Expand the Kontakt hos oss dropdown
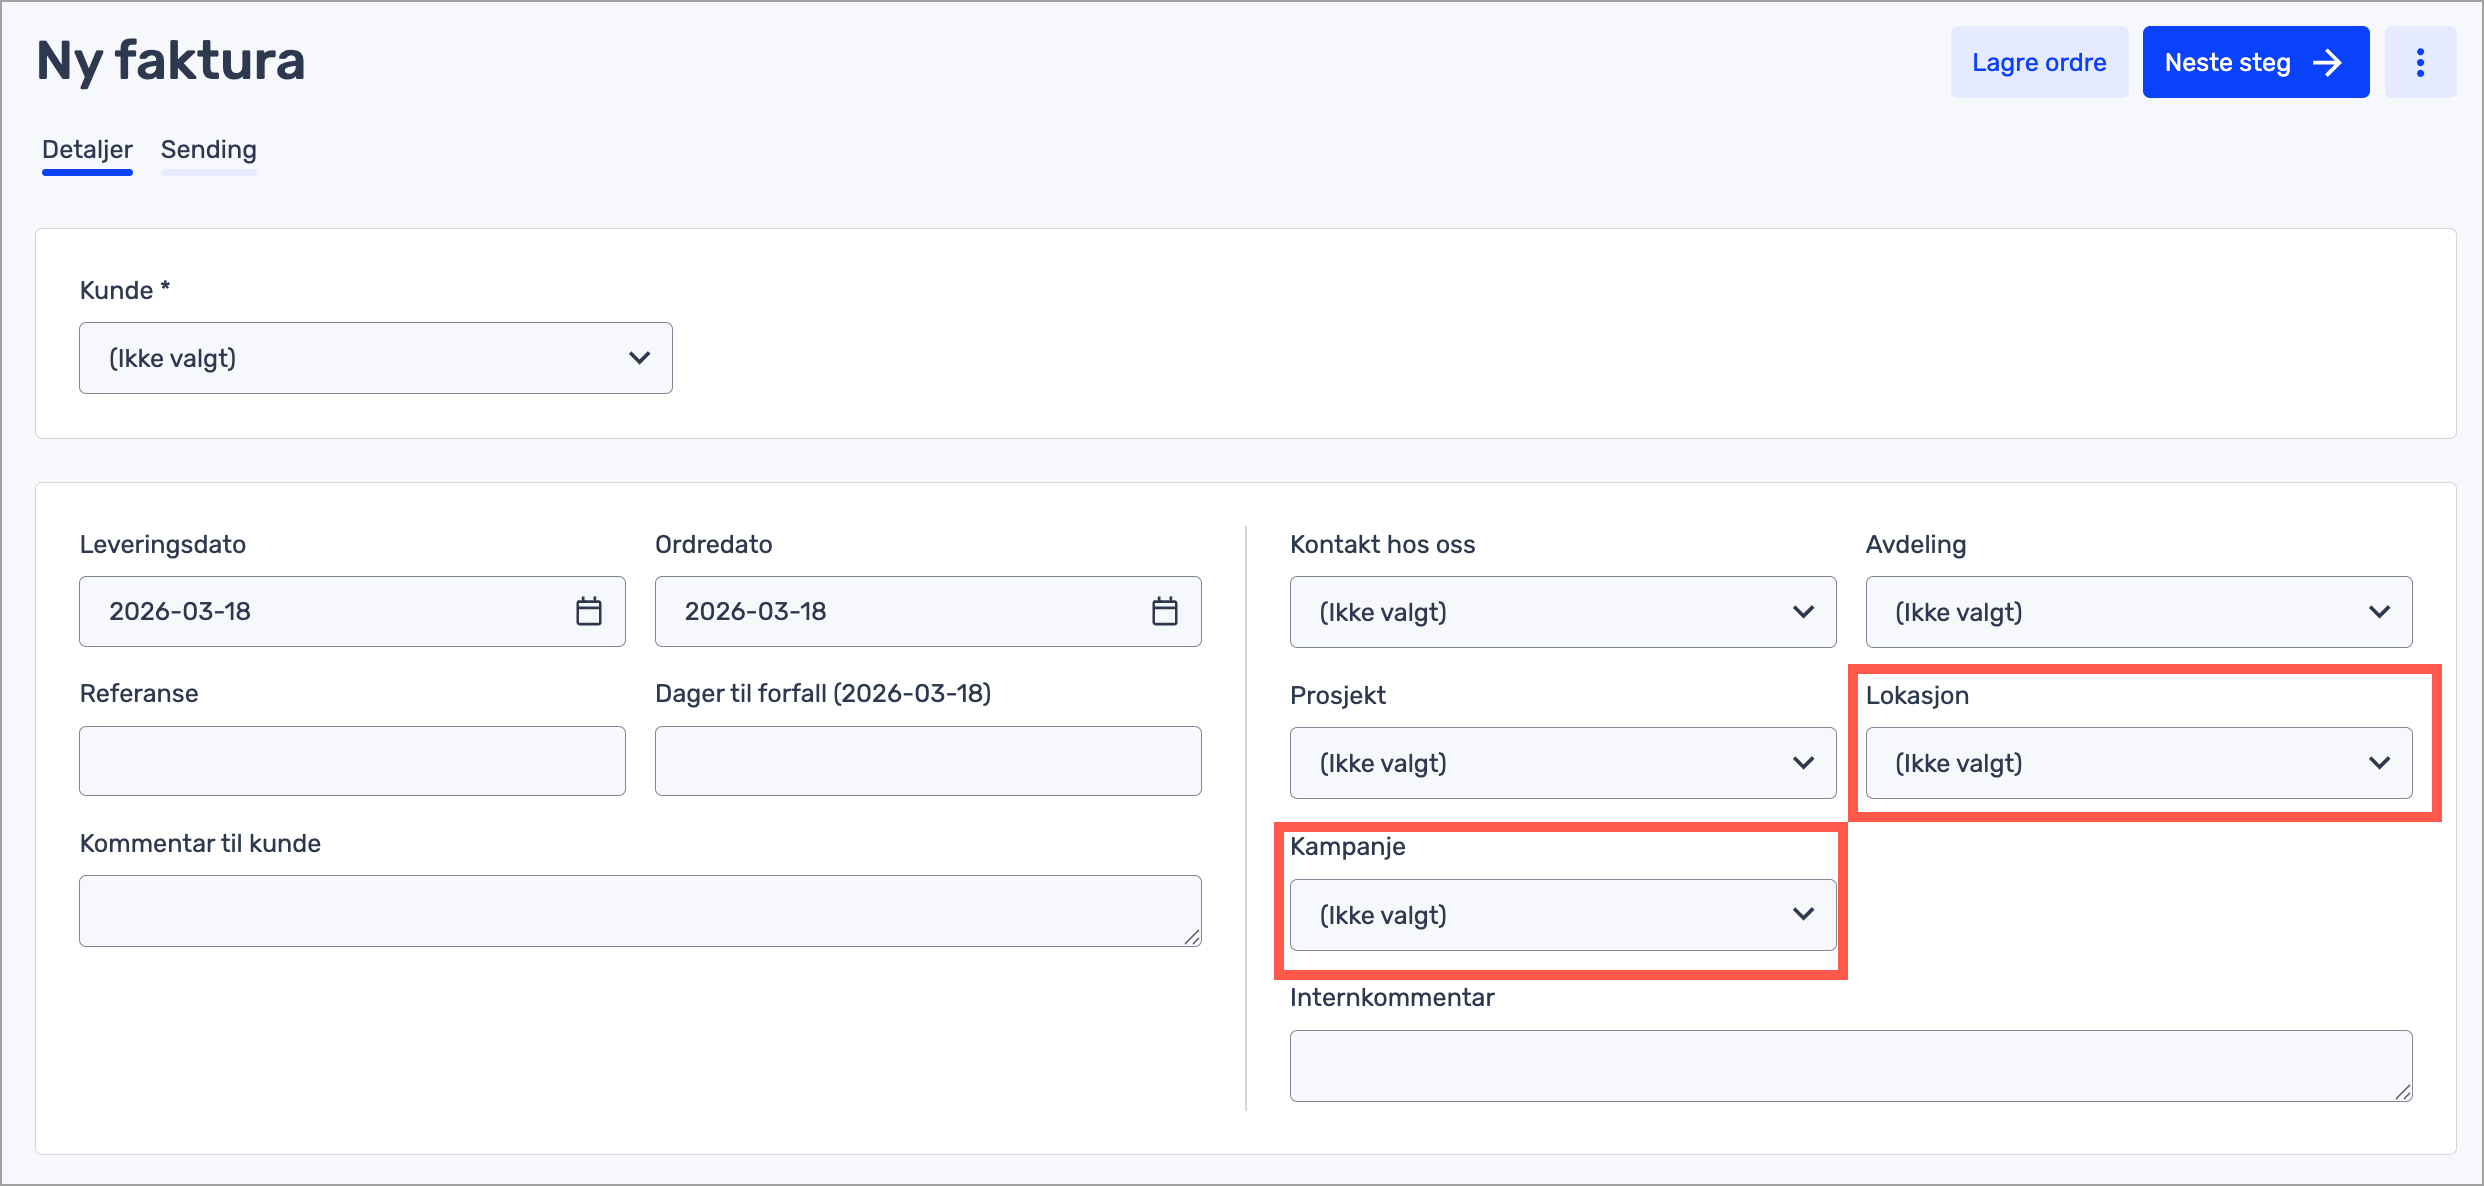 [x=1562, y=612]
